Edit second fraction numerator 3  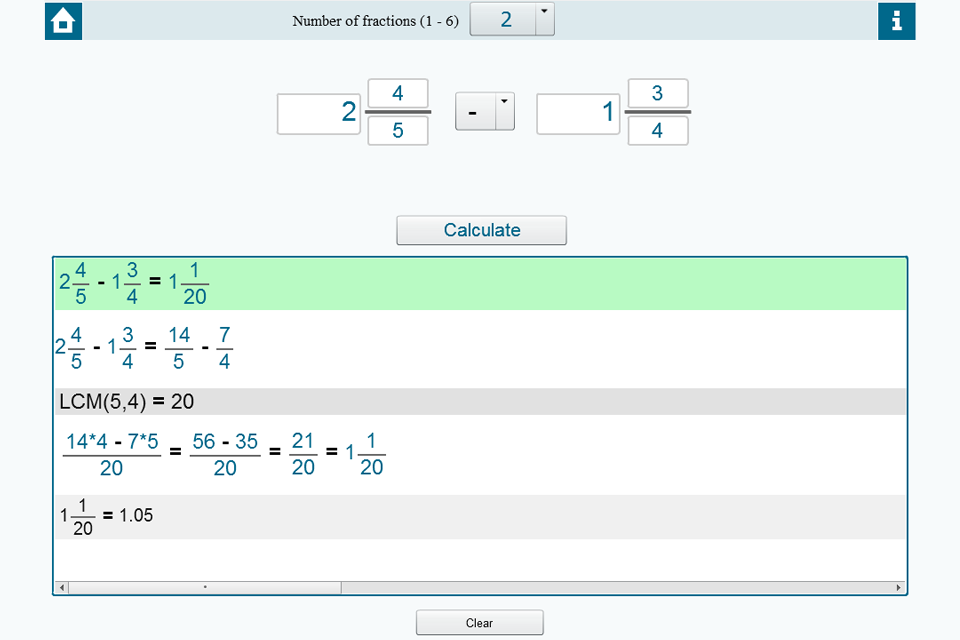click(657, 94)
